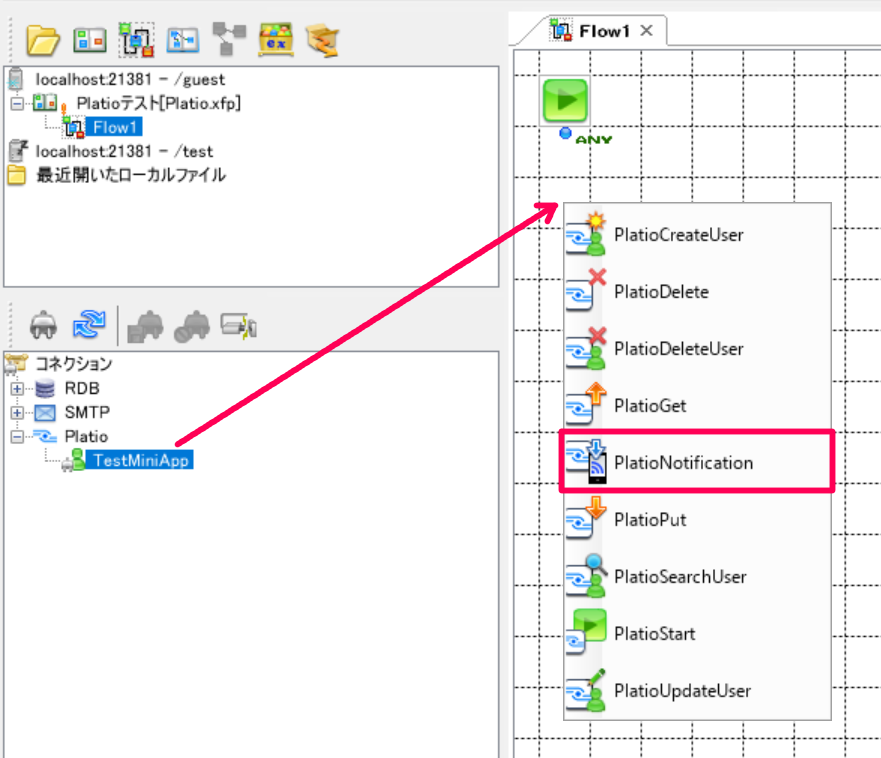The height and width of the screenshot is (758, 881).
Task: Choose PlatioStart from the popup menu
Action: (x=697, y=633)
